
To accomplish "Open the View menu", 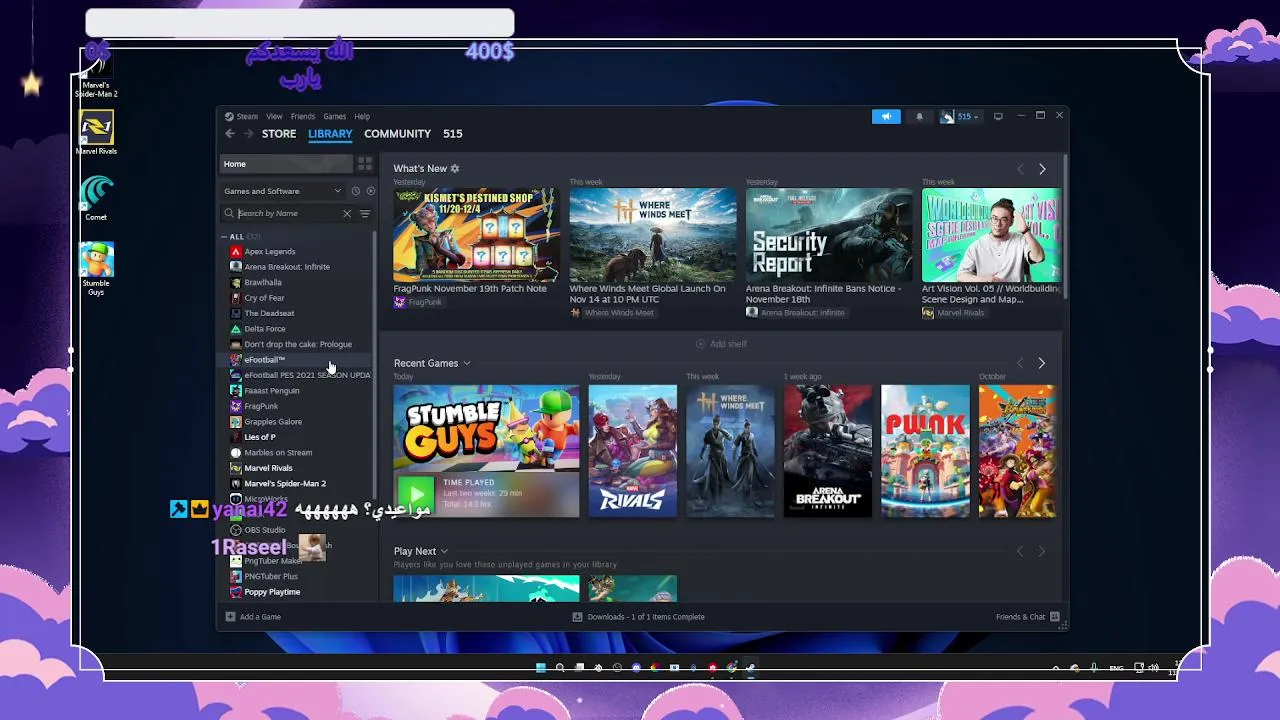I will click(x=274, y=116).
